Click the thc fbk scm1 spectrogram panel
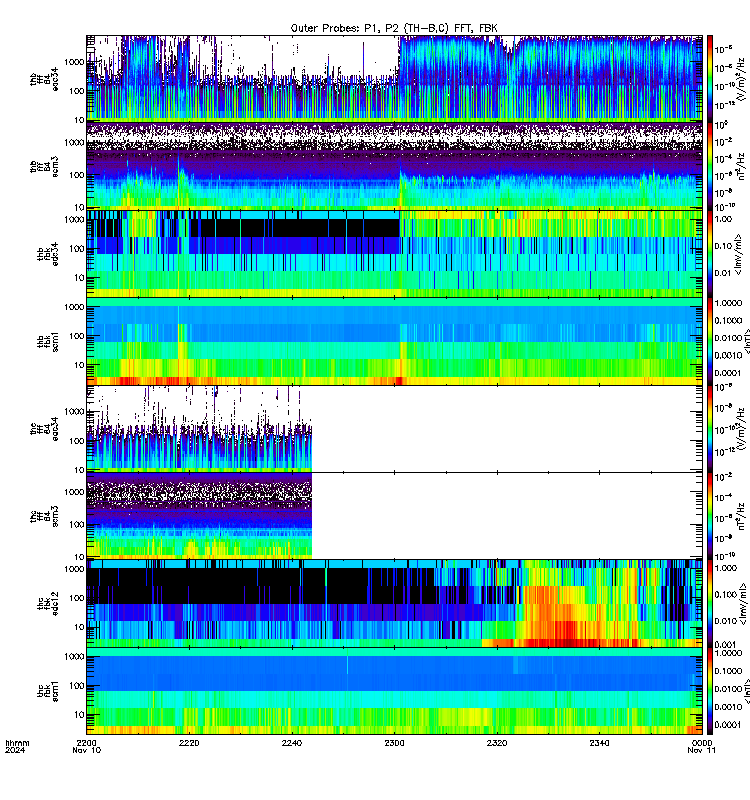 point(394,691)
